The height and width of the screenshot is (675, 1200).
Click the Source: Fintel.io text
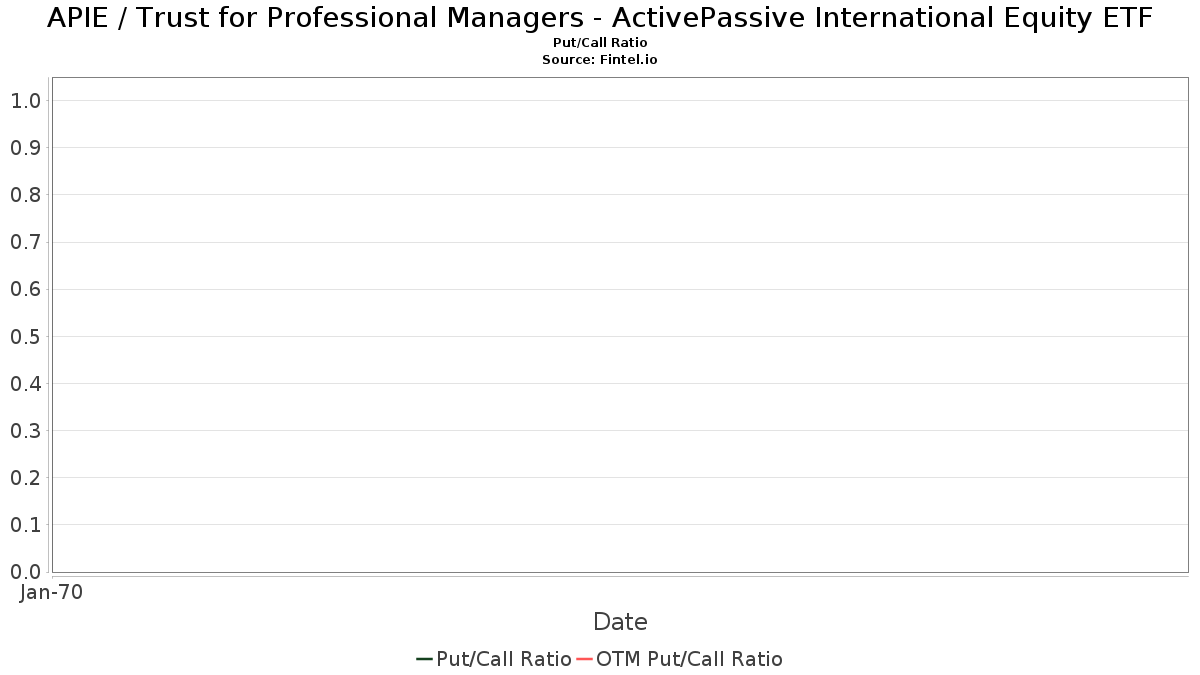pos(600,60)
